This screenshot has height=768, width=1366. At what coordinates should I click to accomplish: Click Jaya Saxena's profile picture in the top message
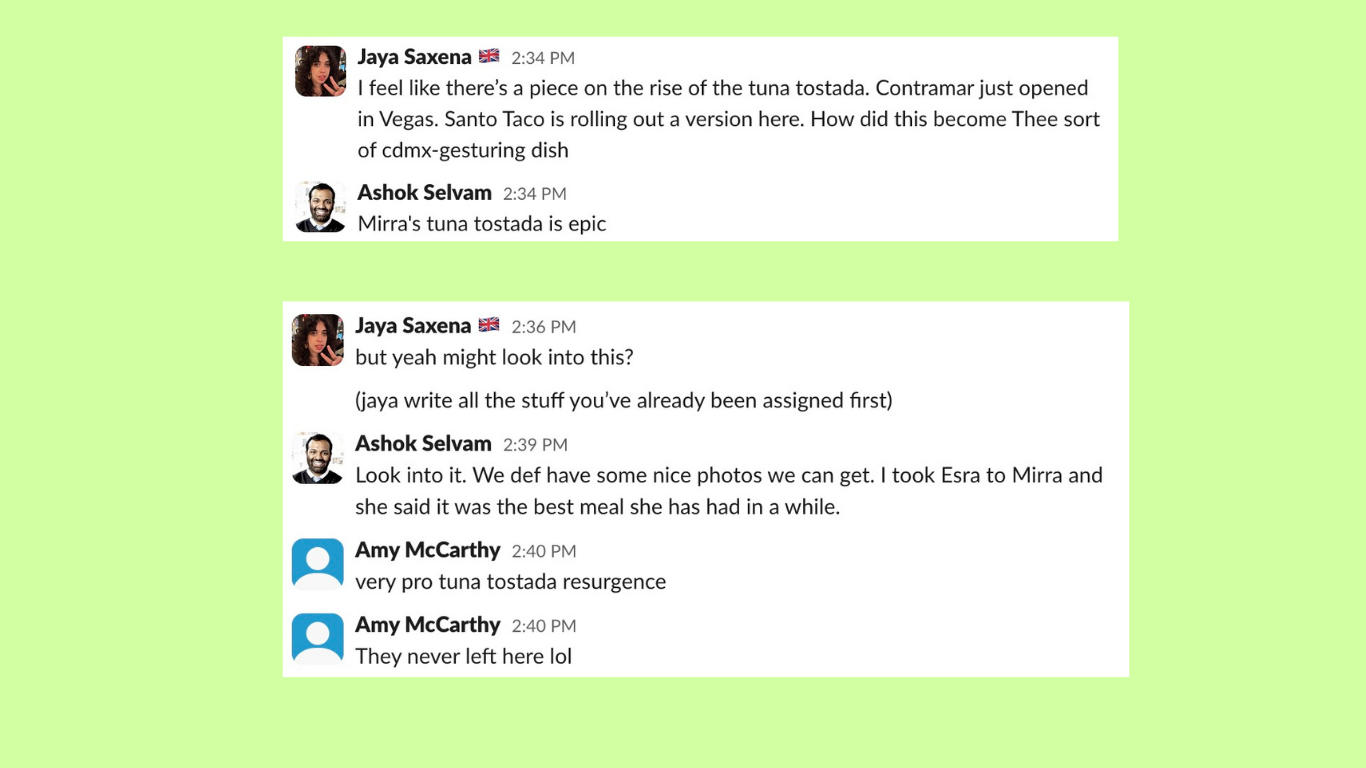click(320, 70)
